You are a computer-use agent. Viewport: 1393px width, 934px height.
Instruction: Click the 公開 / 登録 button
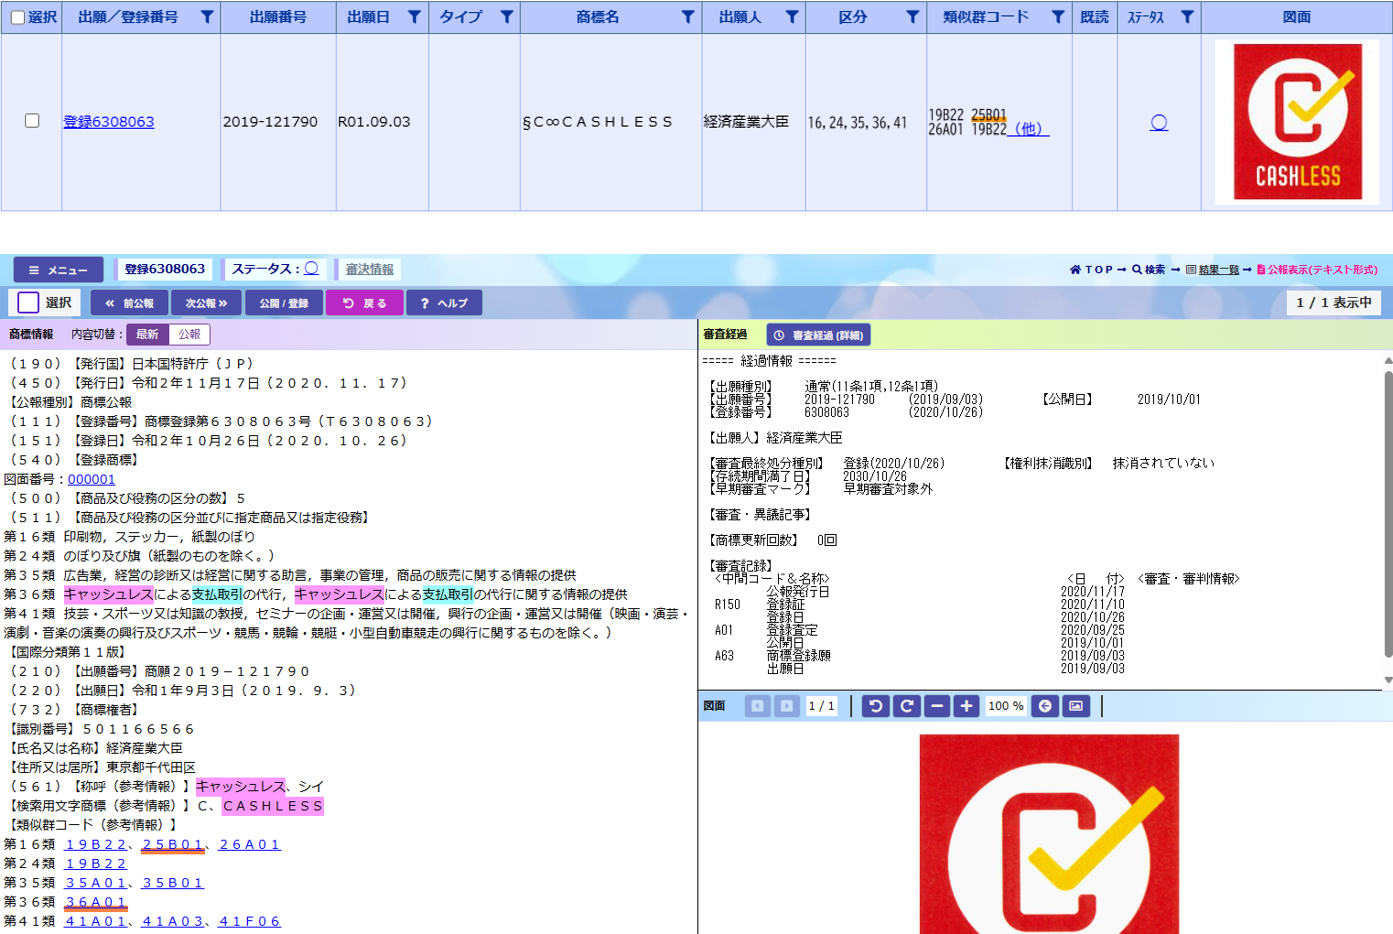[x=284, y=302]
